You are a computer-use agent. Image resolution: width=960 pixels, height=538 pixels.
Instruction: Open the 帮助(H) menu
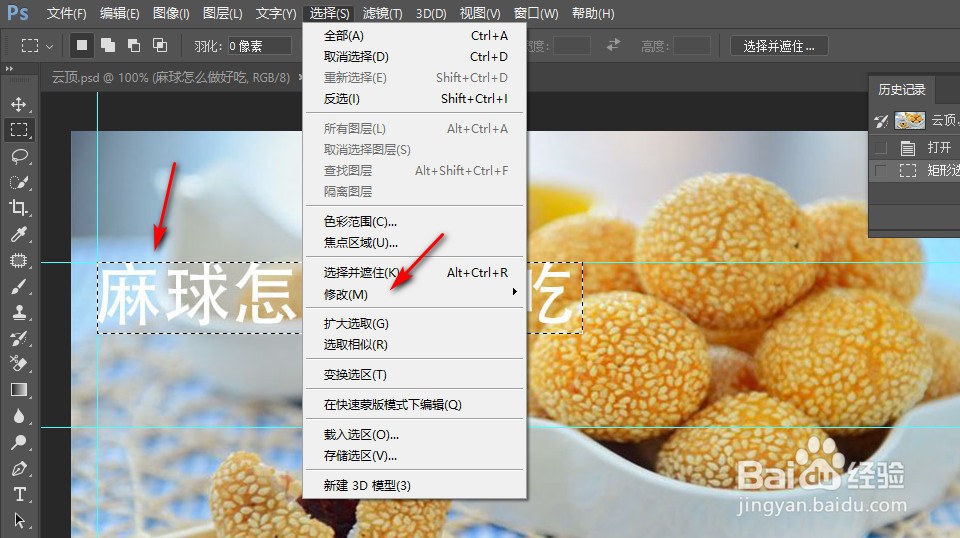pos(593,13)
